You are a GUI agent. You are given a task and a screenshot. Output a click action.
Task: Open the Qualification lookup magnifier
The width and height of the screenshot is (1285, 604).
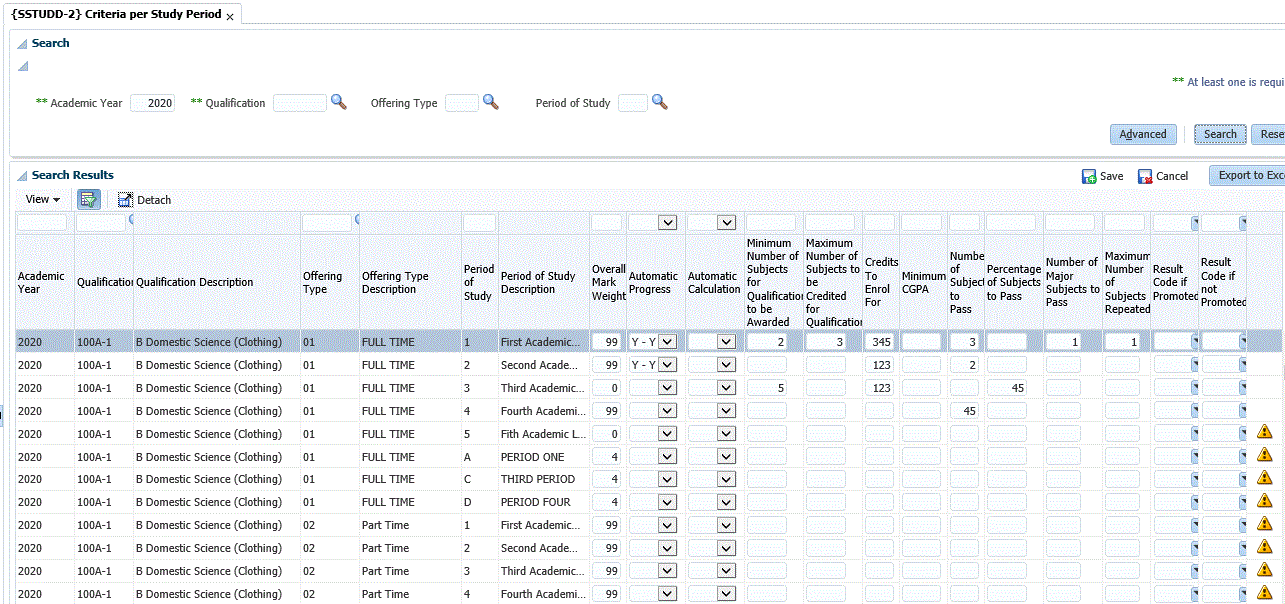tap(339, 102)
